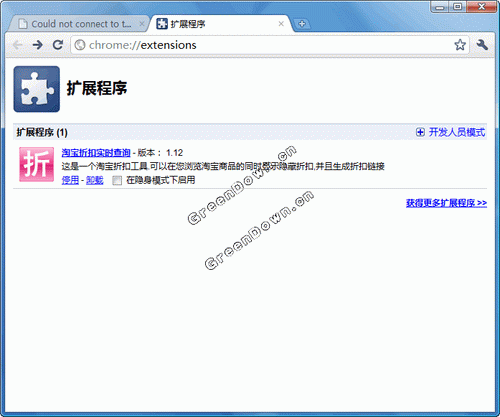Enable the 在隐身模式下启用 checkbox

(x=117, y=181)
